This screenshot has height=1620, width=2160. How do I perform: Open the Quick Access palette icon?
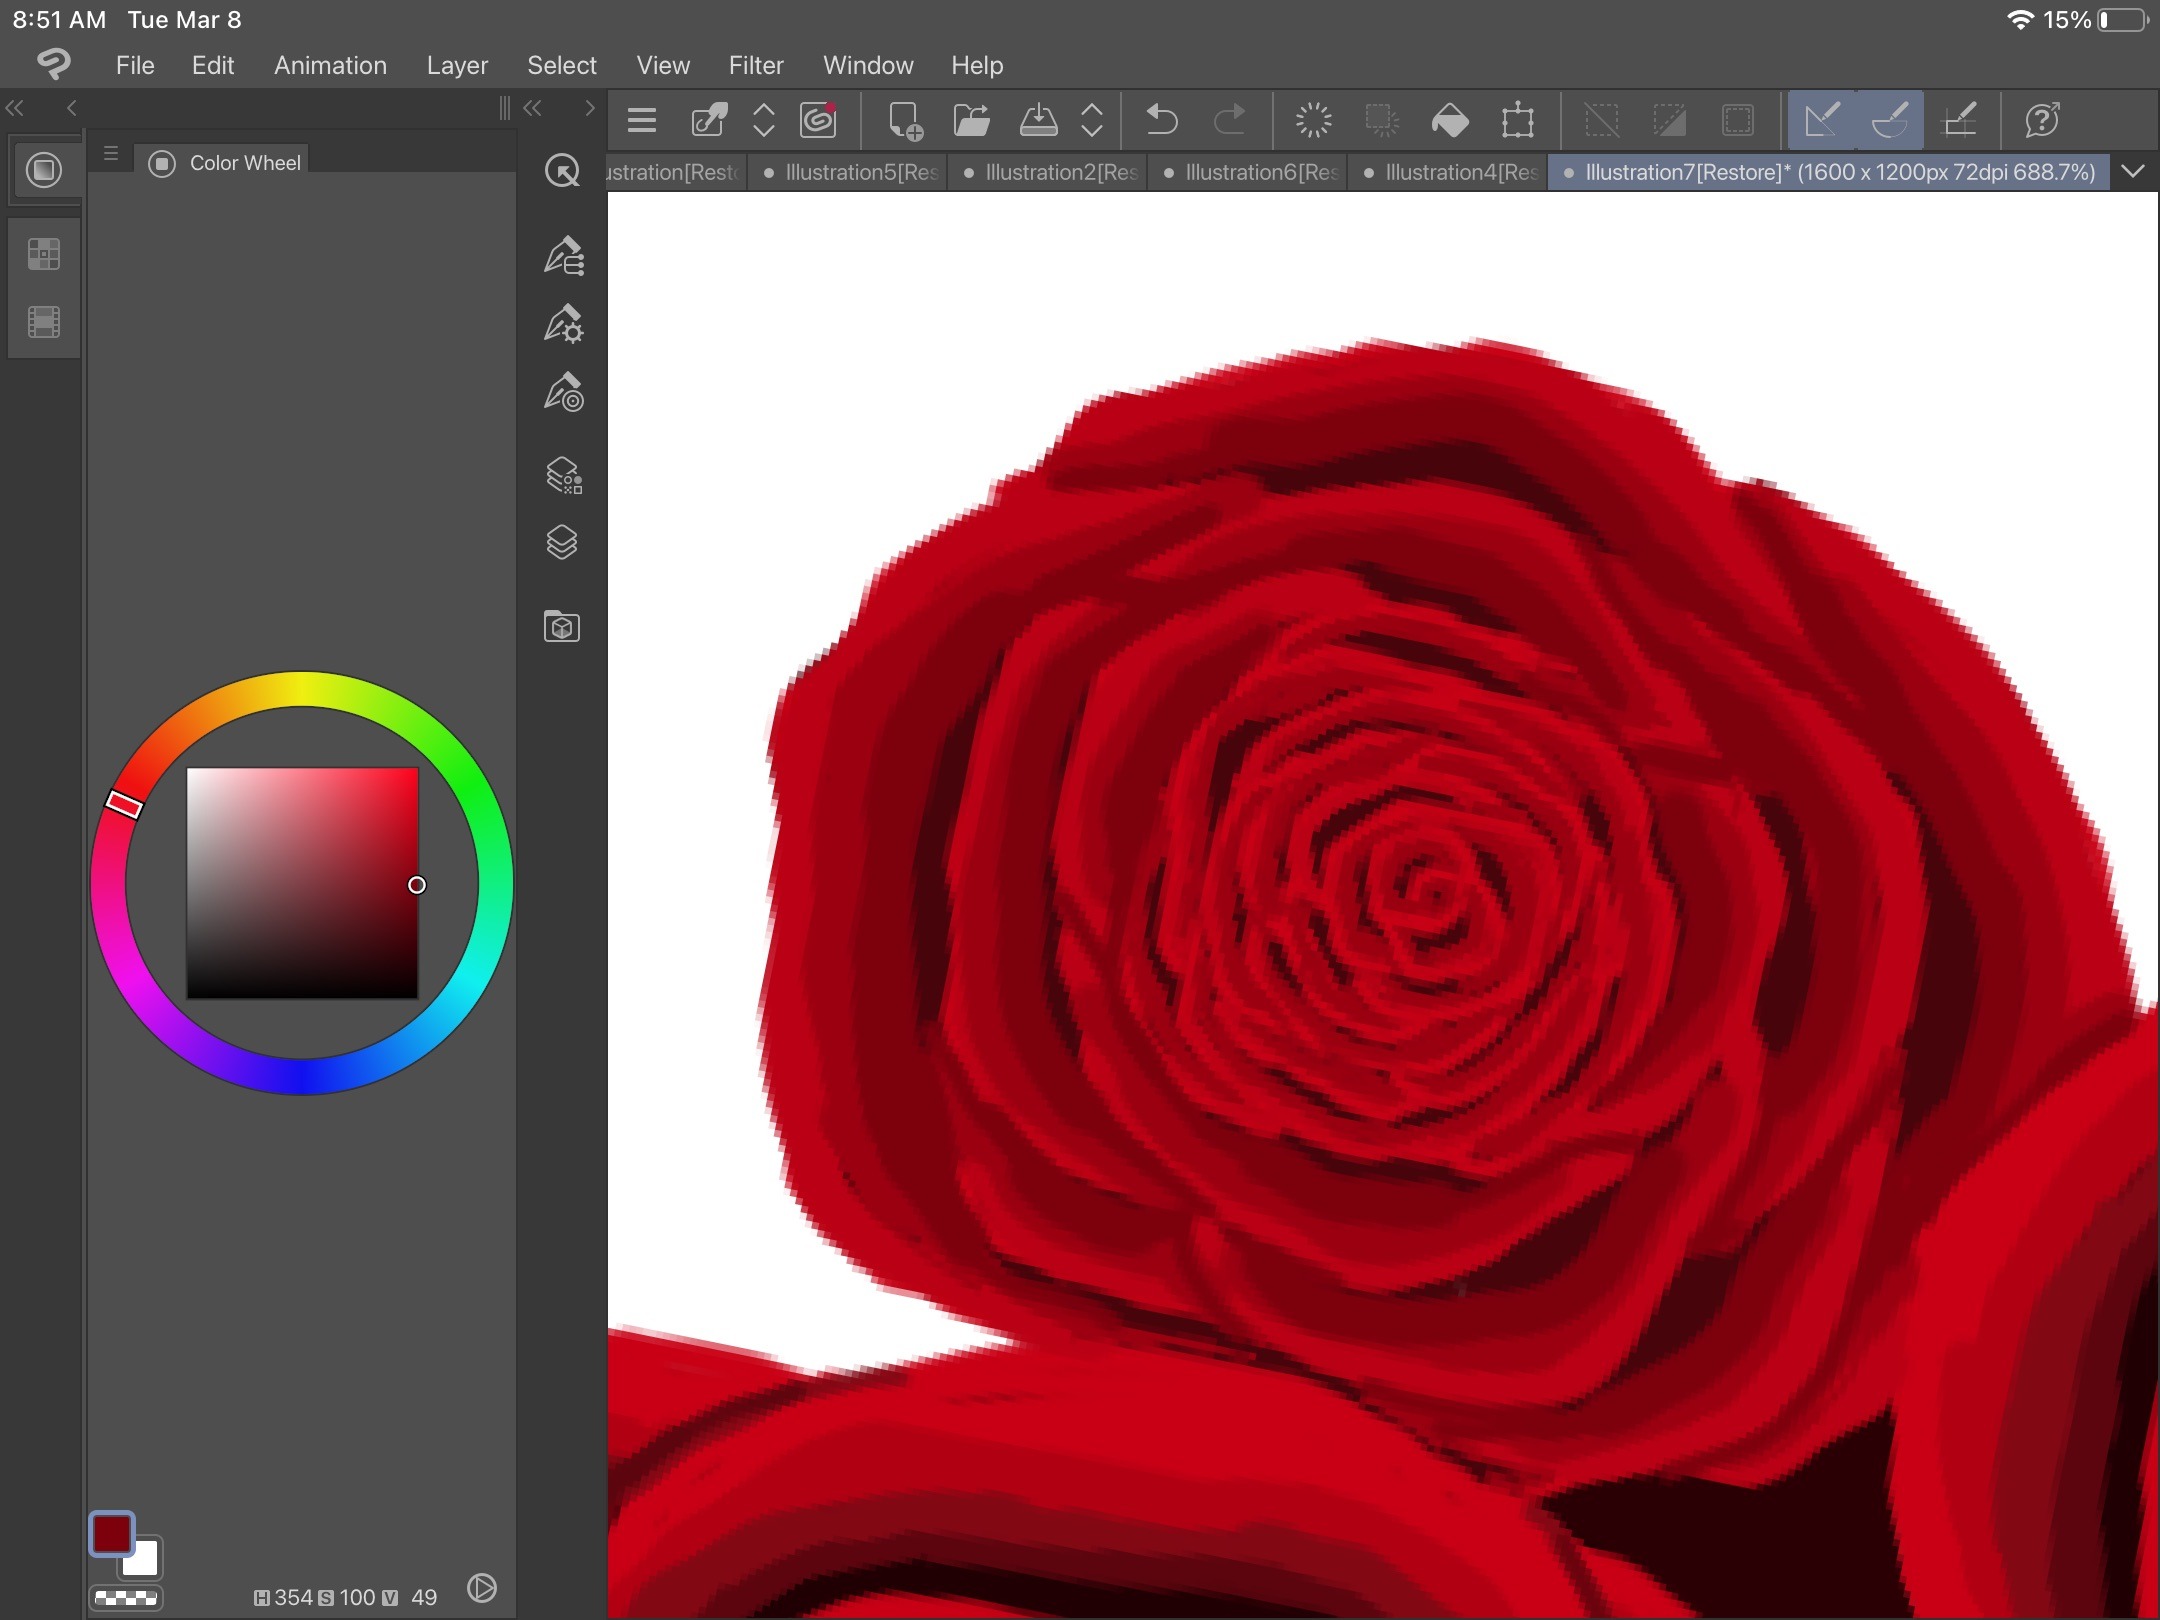coord(562,171)
